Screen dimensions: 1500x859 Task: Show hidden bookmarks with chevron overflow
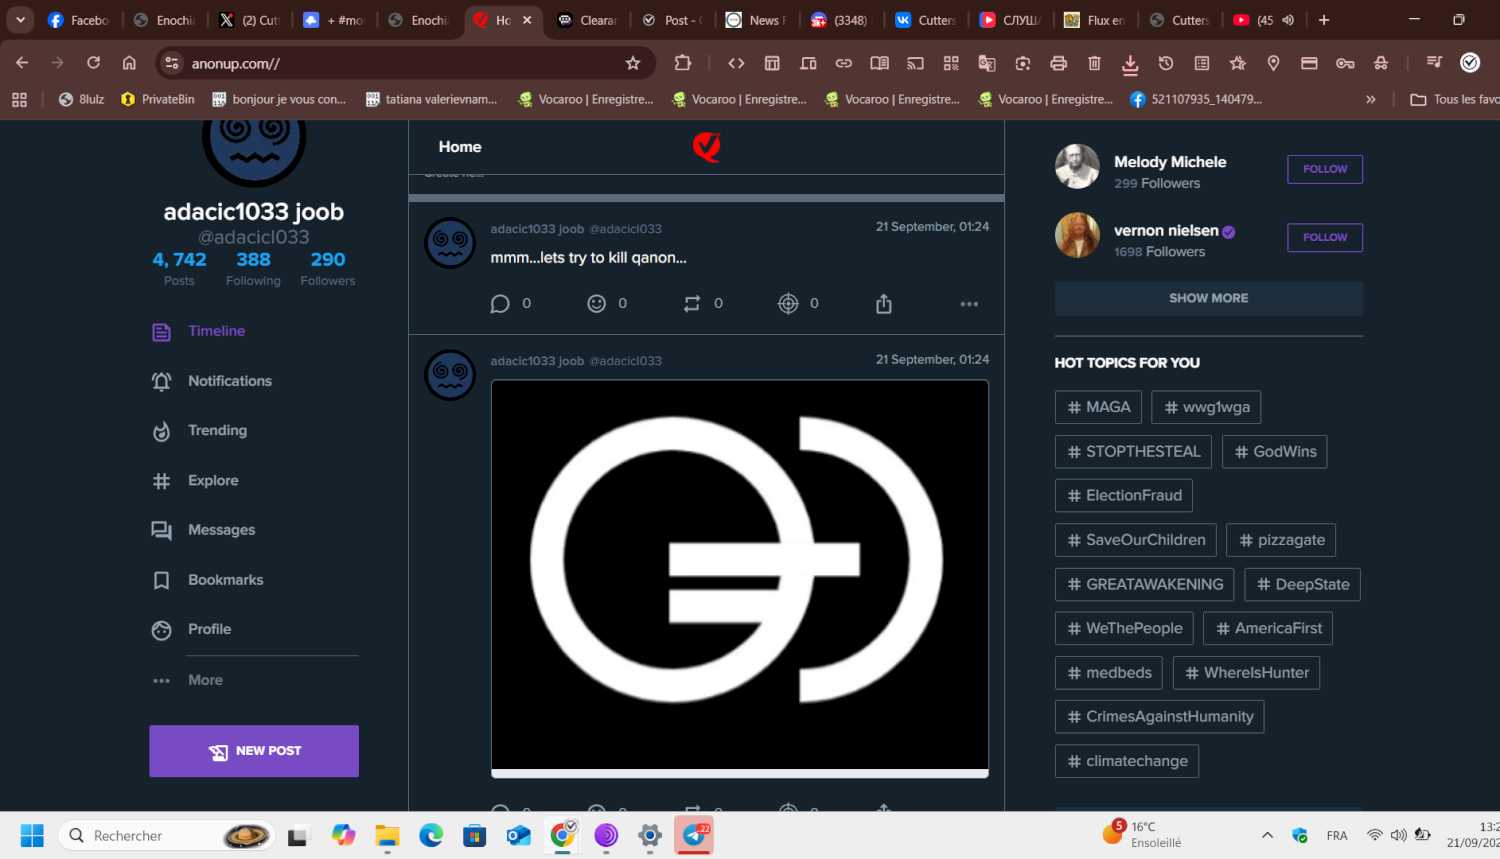tap(1371, 99)
